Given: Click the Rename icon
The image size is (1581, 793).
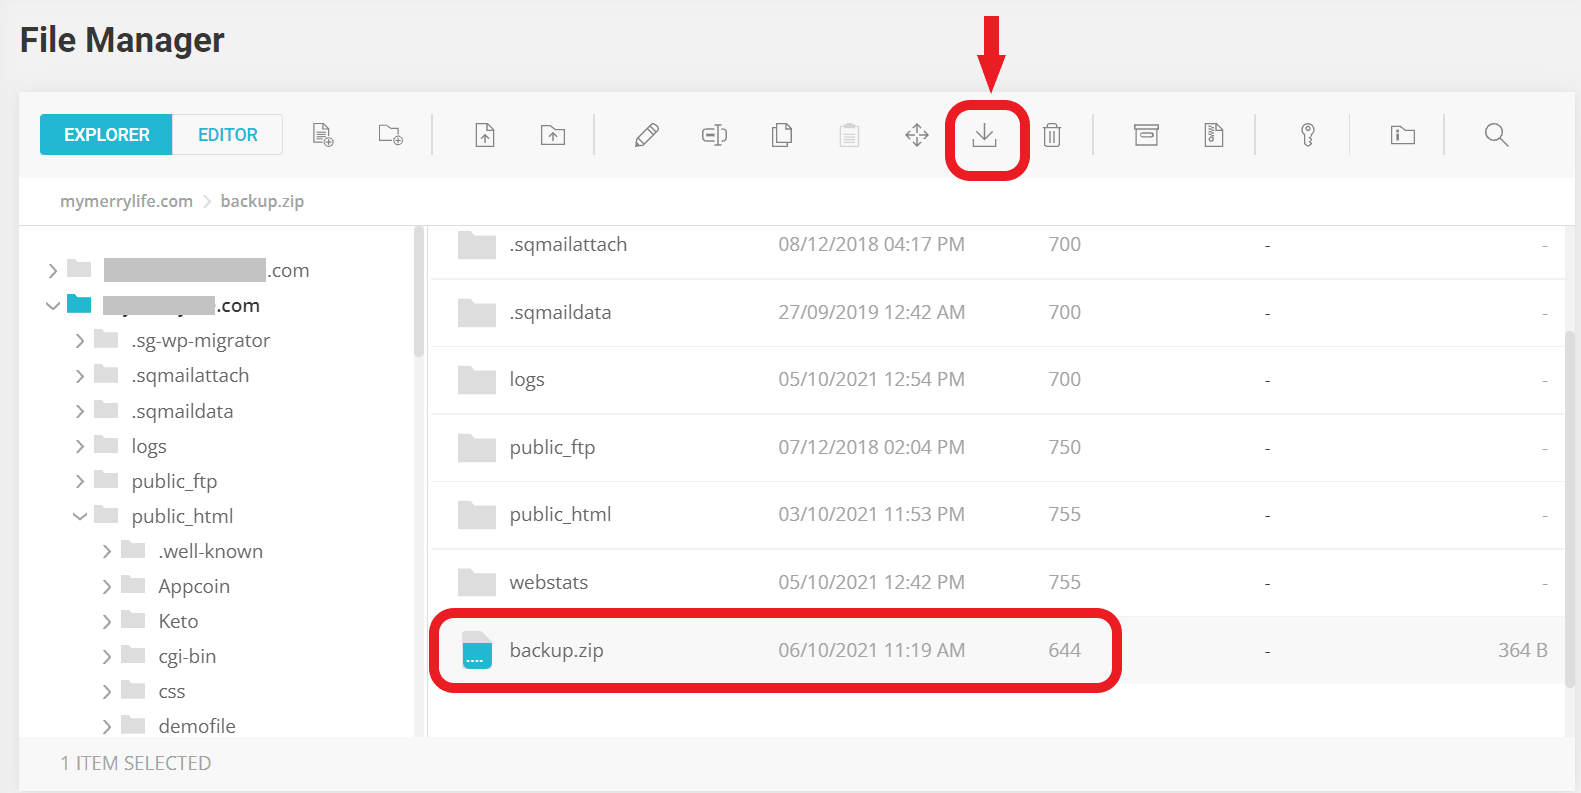Looking at the screenshot, I should click(x=714, y=135).
